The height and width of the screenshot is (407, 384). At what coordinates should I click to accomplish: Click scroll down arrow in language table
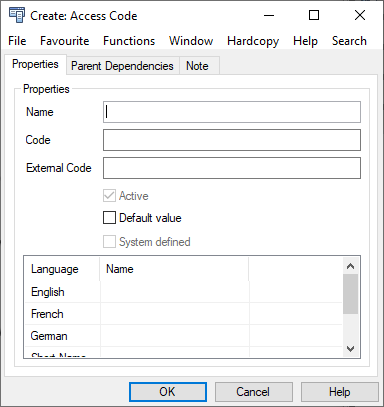tap(350, 349)
